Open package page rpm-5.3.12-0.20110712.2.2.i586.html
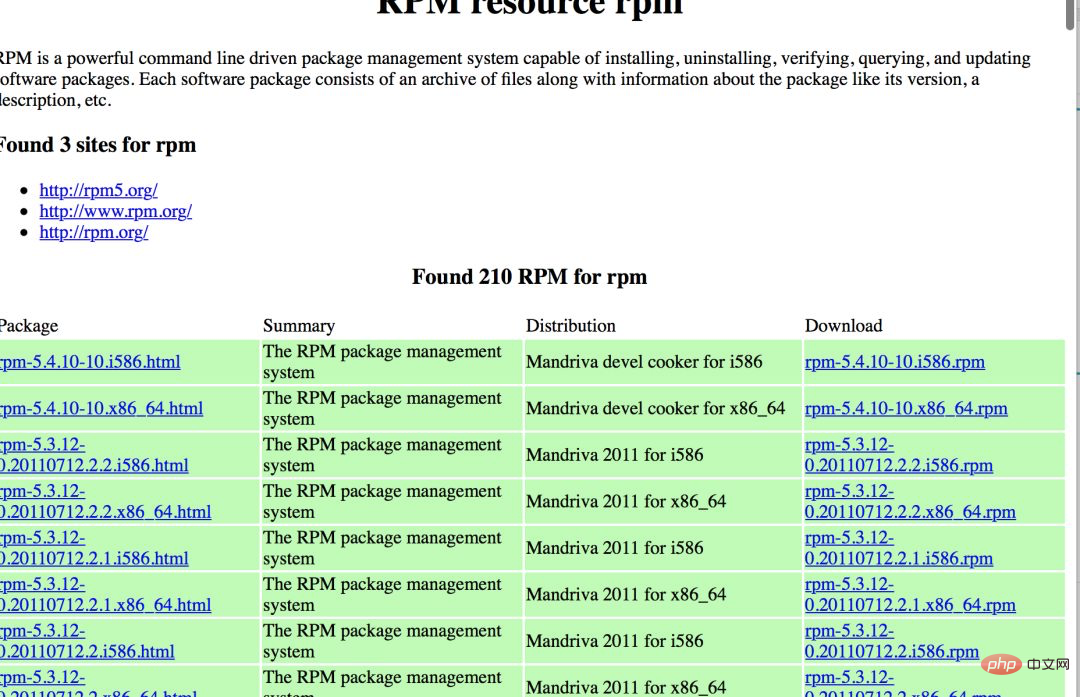 coord(94,455)
